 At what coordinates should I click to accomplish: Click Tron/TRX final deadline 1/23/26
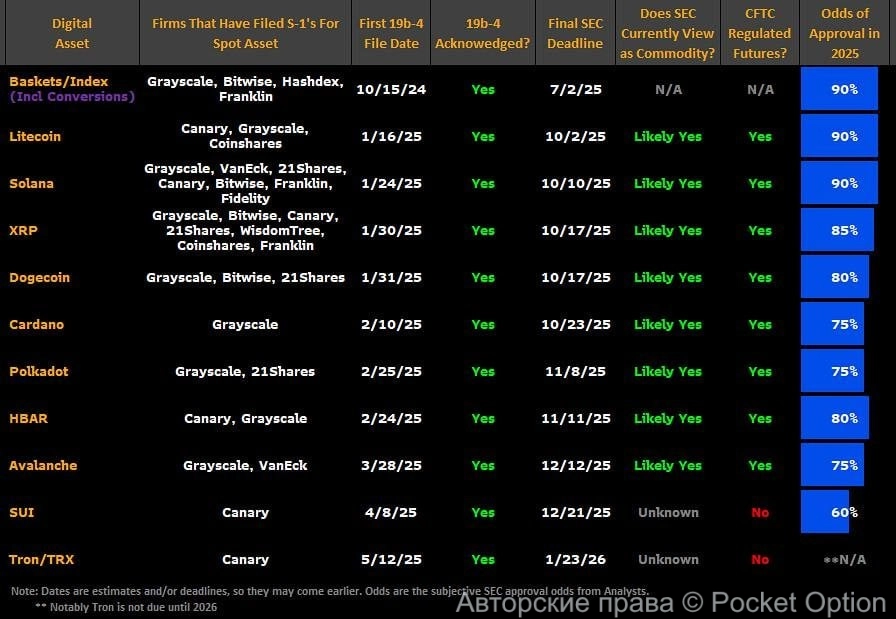point(575,559)
